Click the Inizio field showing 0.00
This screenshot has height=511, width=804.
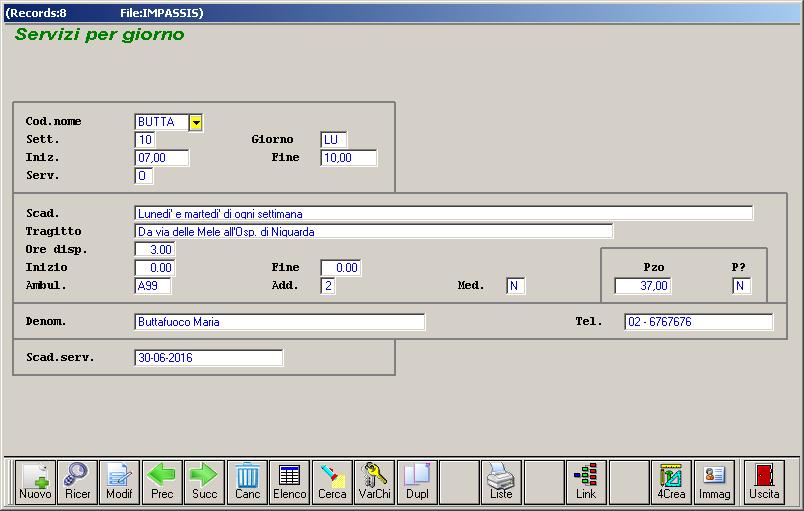(x=154, y=268)
